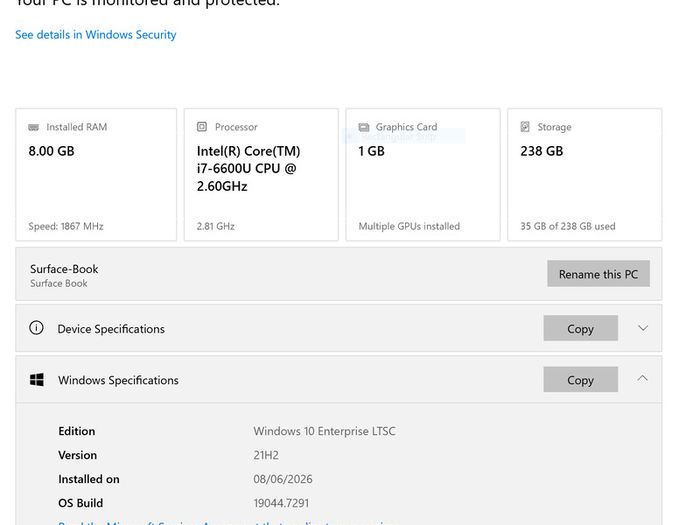Click the Windows Specifications heading

tap(118, 380)
